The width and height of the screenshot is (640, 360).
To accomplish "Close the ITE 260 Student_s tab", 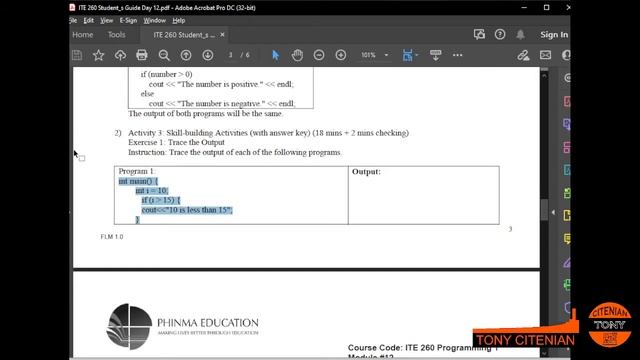I will click(222, 35).
